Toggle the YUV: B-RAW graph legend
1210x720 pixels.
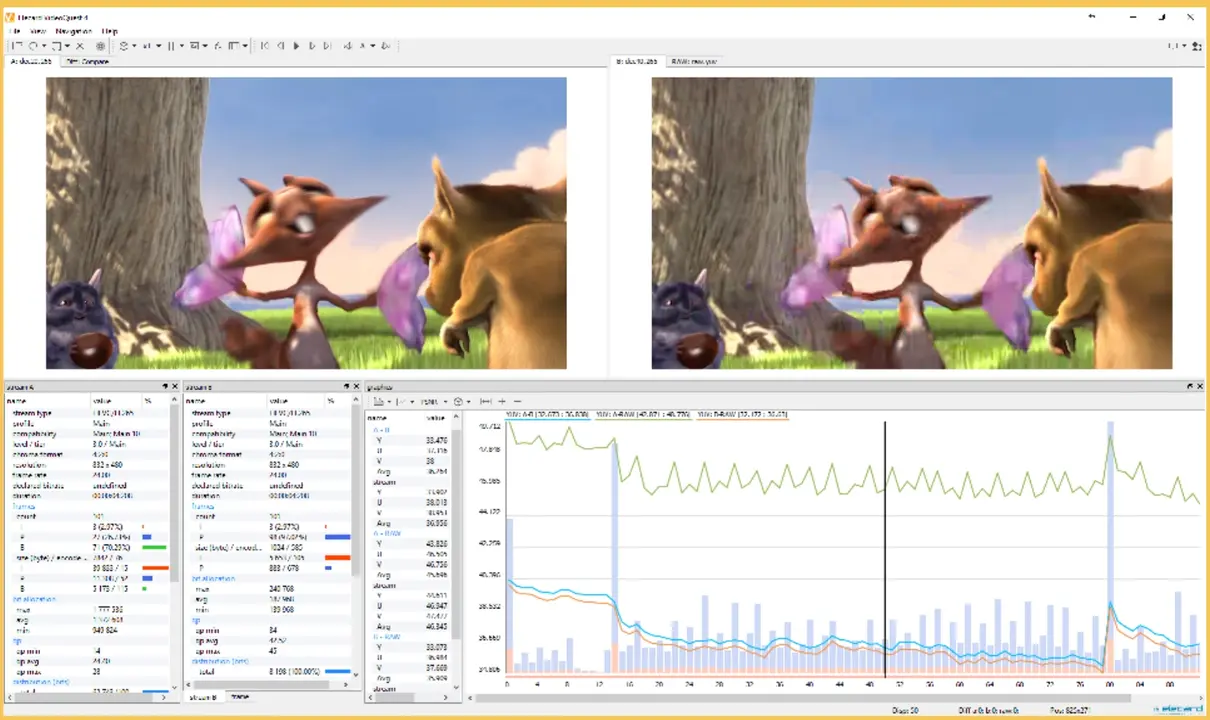742,413
